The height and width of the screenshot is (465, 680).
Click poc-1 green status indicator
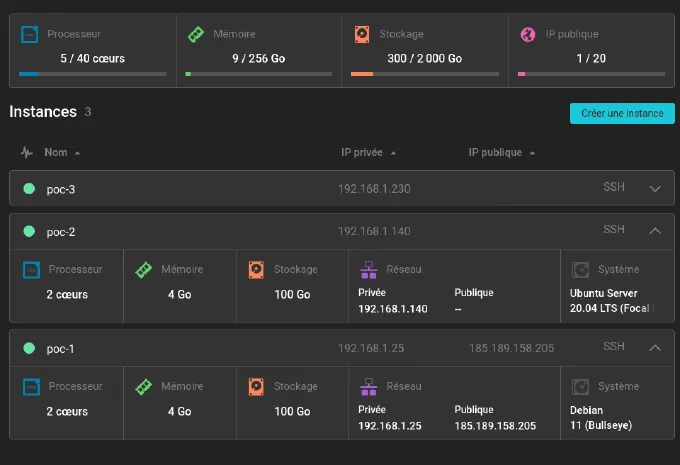[29, 348]
